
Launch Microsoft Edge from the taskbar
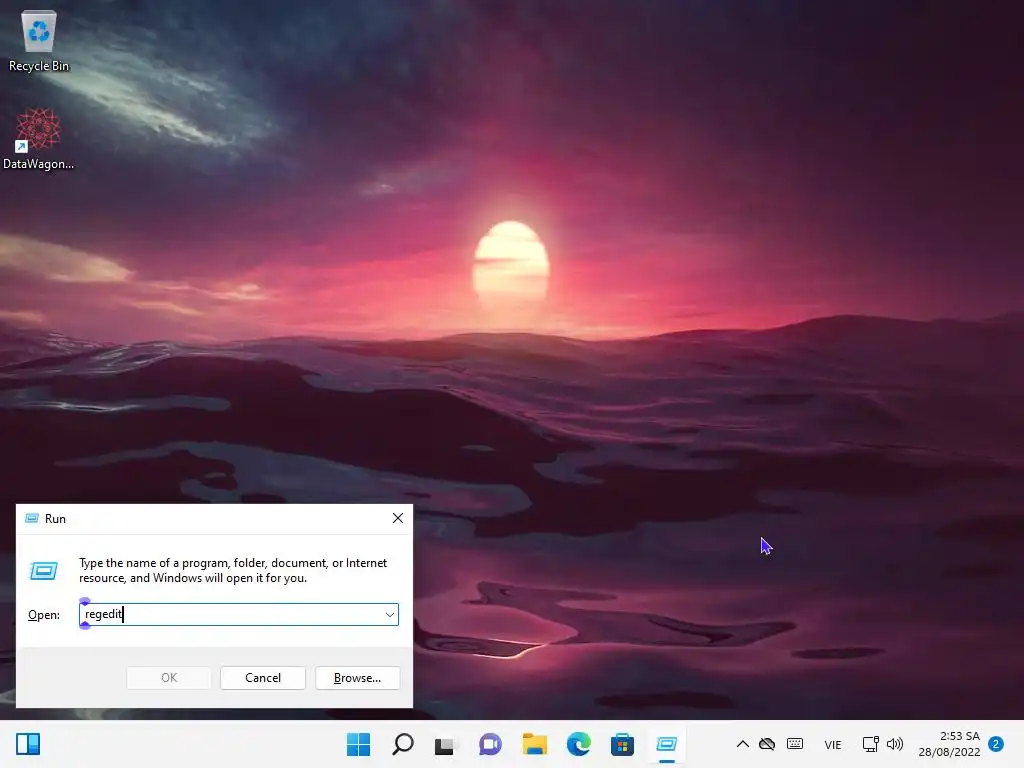point(579,744)
